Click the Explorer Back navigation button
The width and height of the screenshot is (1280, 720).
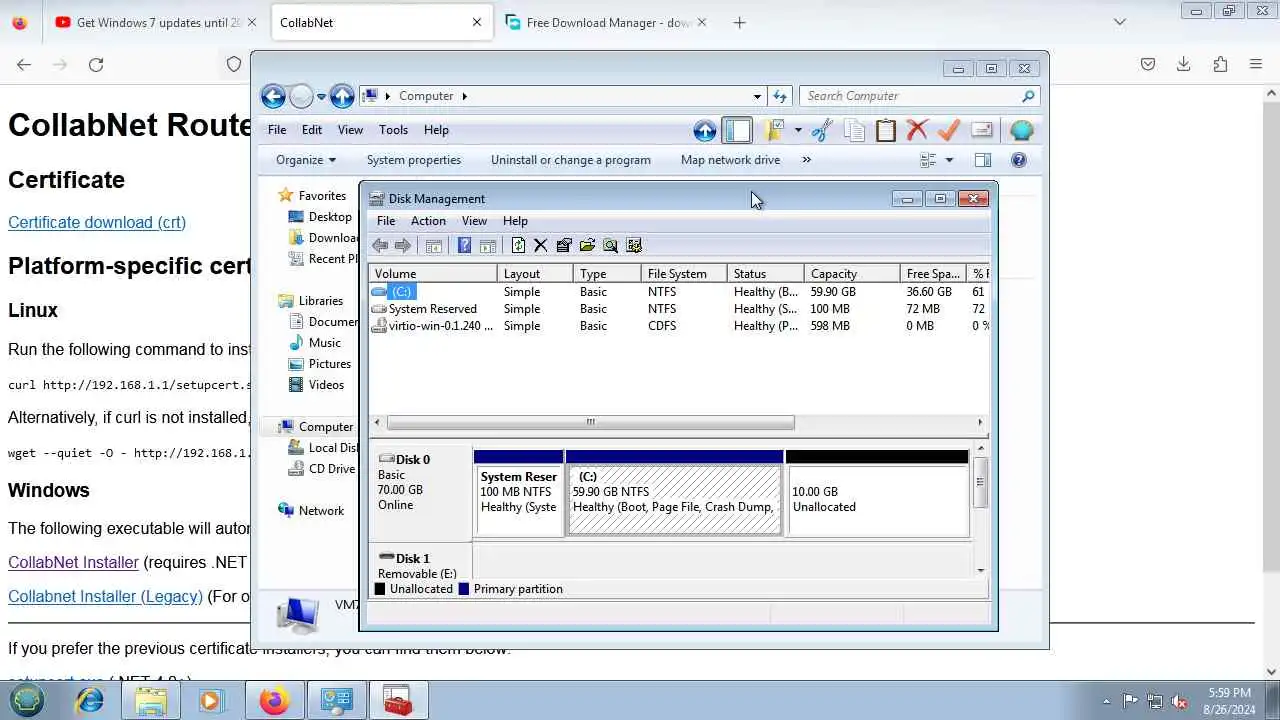tap(273, 96)
